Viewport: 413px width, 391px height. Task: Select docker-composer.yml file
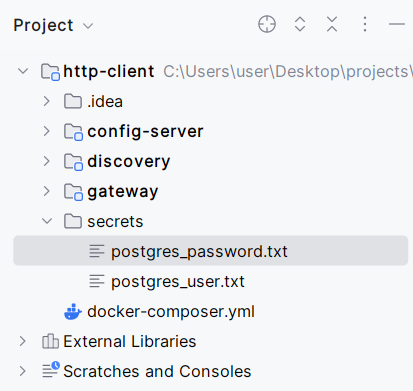click(171, 312)
